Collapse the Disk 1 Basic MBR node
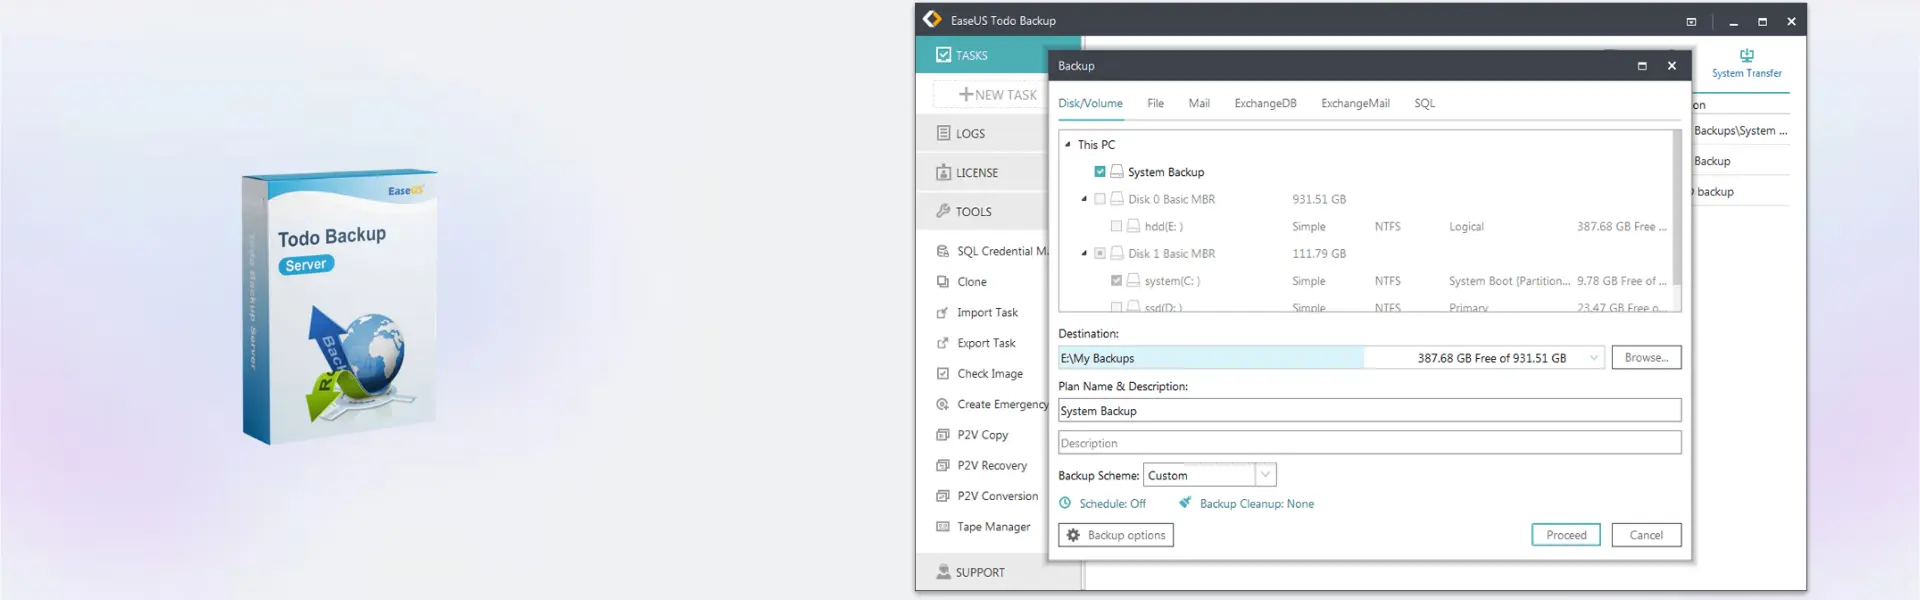This screenshot has height=600, width=1920. 1084,253
